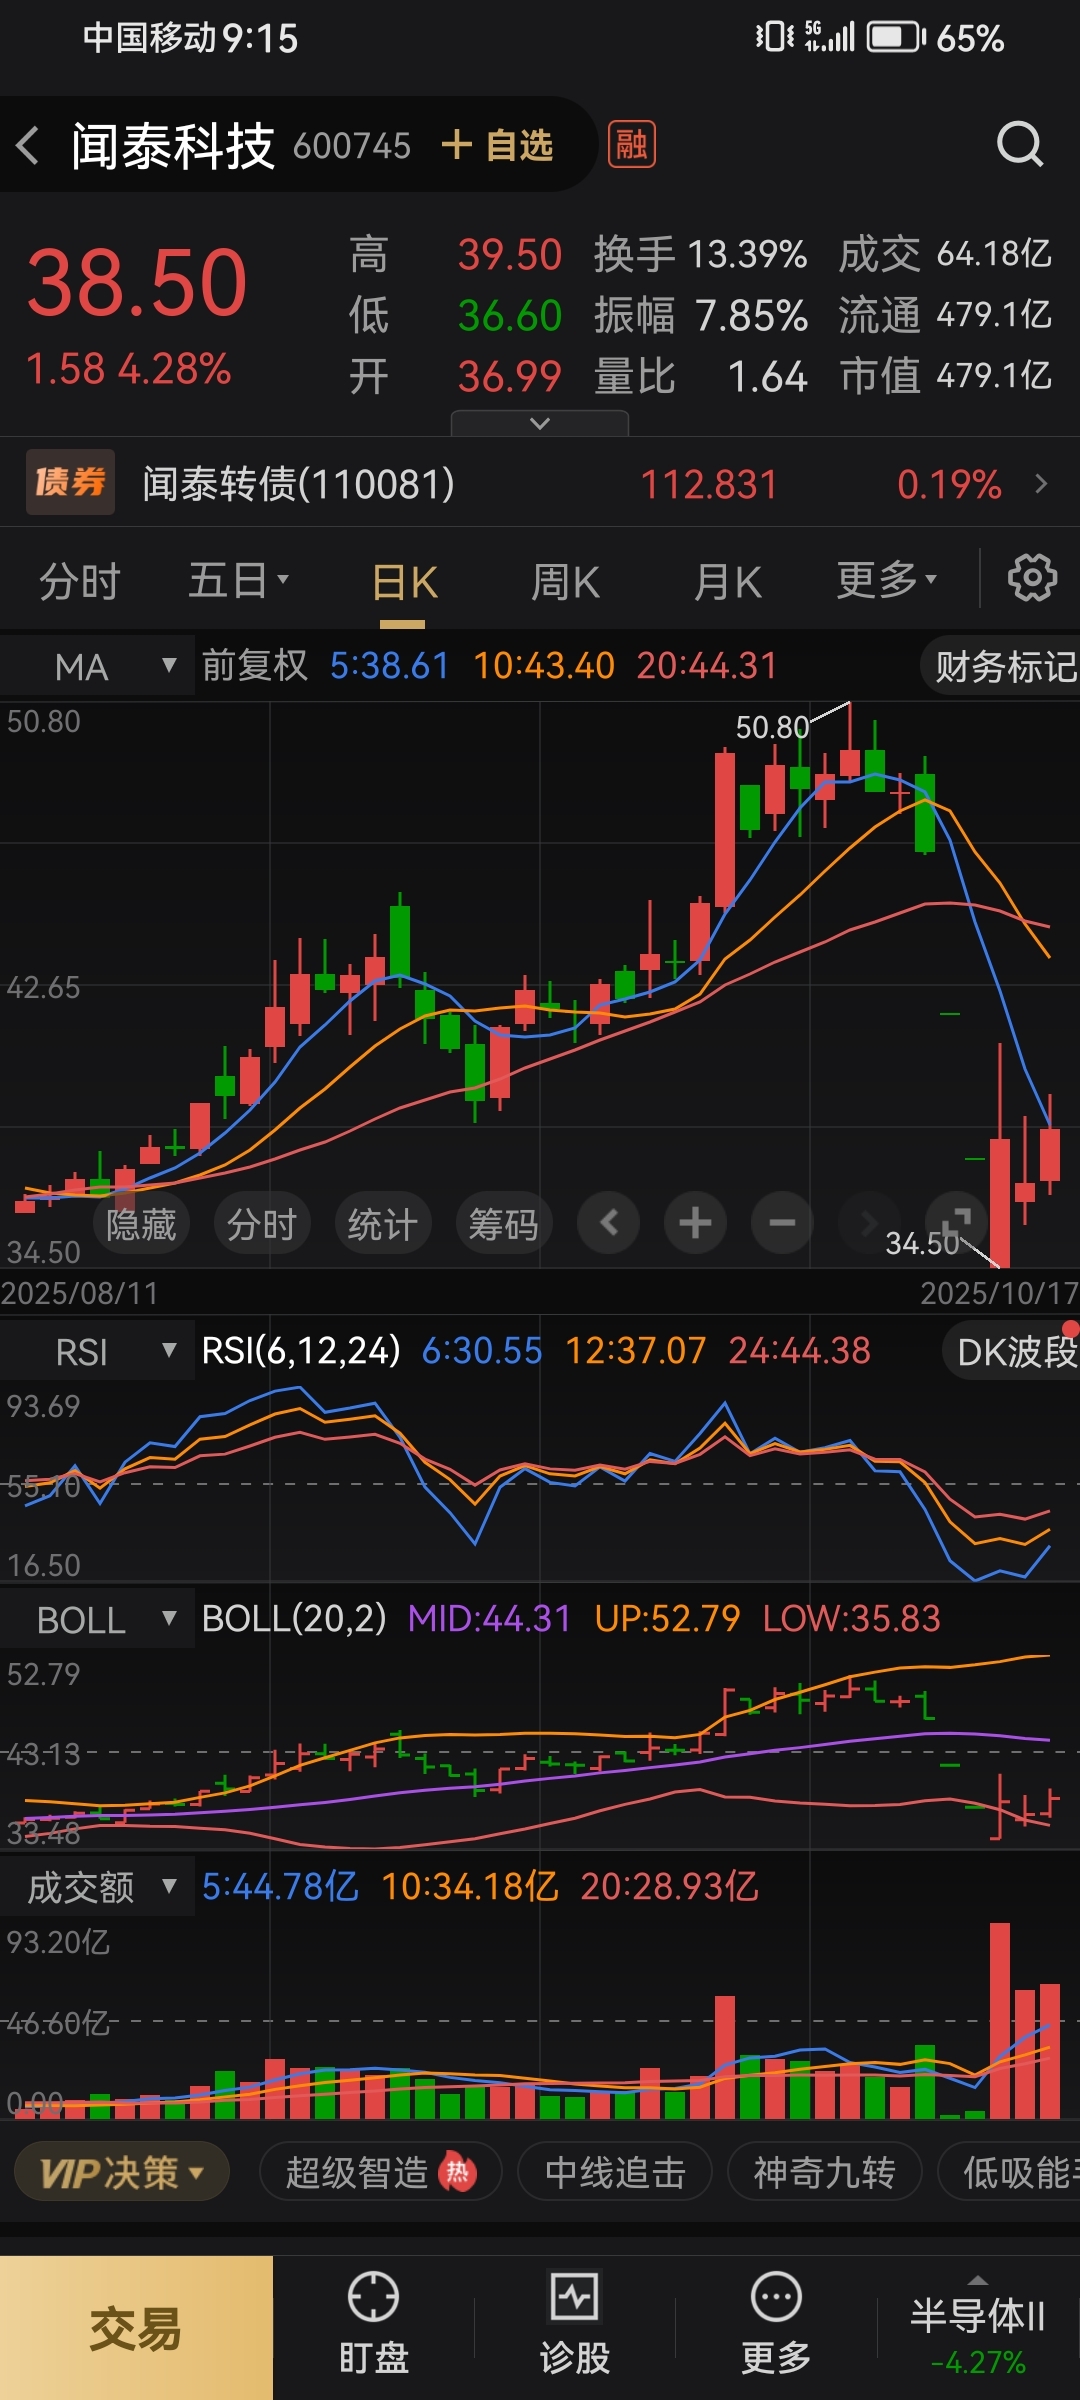Select the 超级智造 indicator chip
The width and height of the screenshot is (1080, 2400).
380,2172
